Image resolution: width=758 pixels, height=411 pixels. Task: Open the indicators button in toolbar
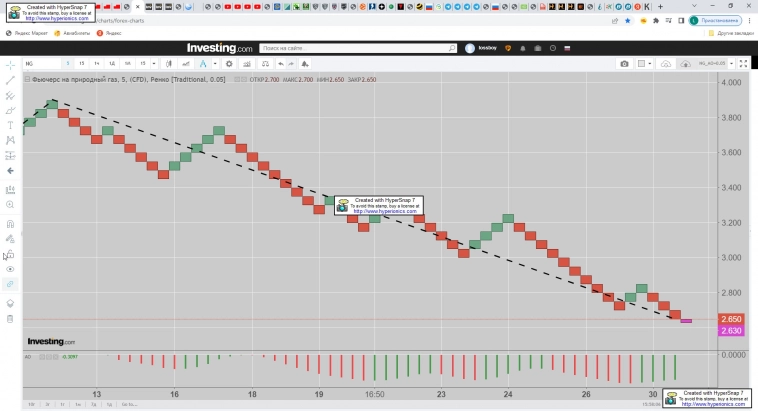click(x=186, y=64)
